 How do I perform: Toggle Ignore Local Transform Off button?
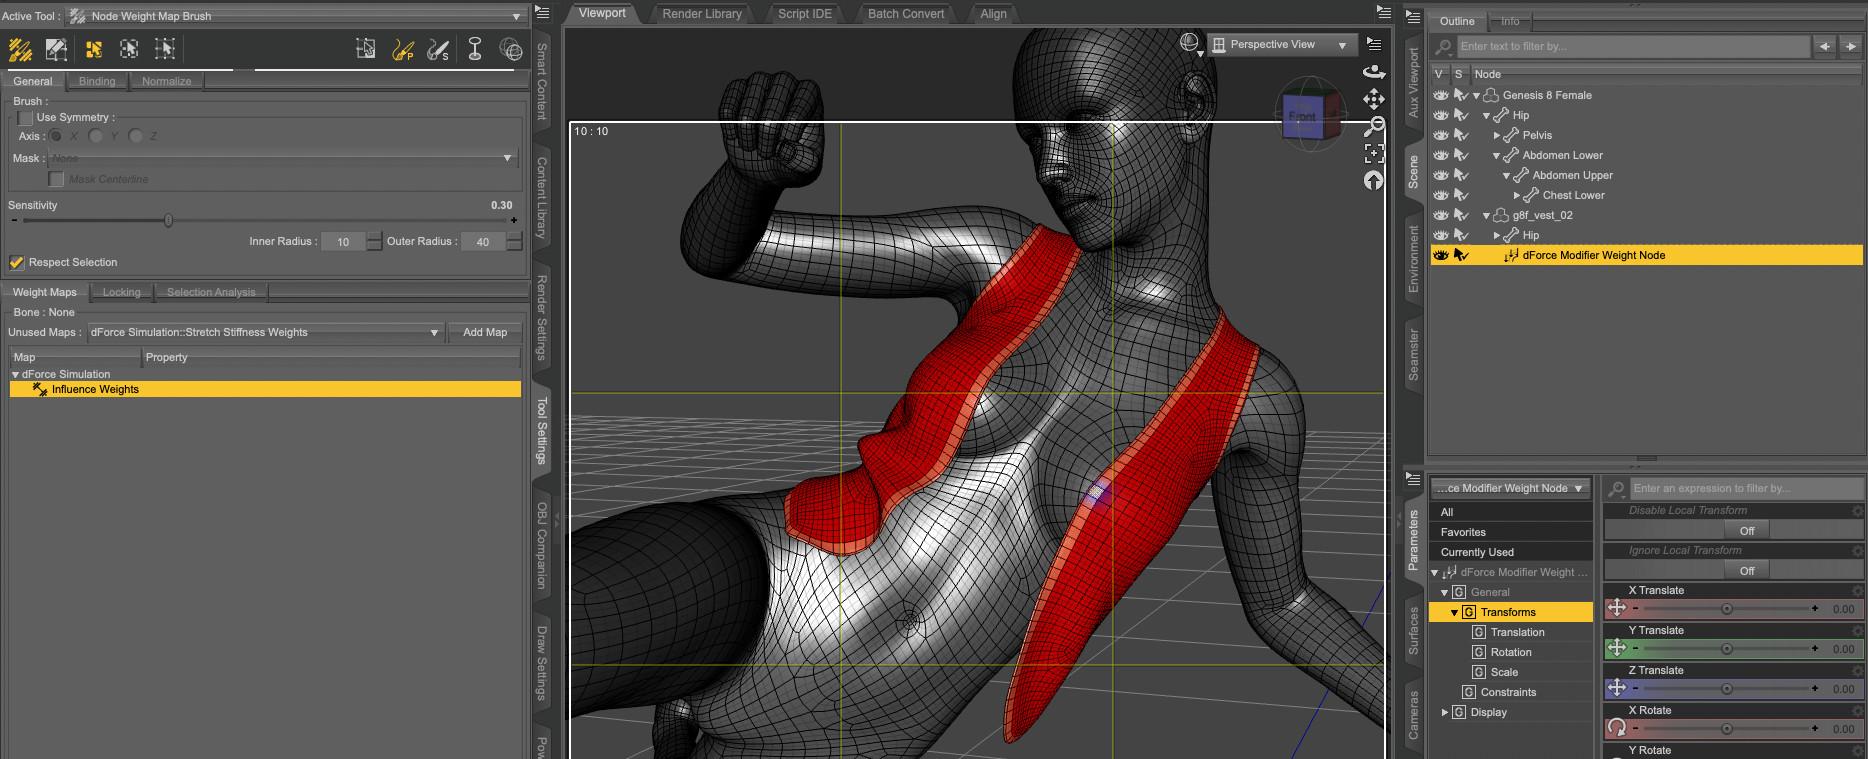pos(1747,570)
